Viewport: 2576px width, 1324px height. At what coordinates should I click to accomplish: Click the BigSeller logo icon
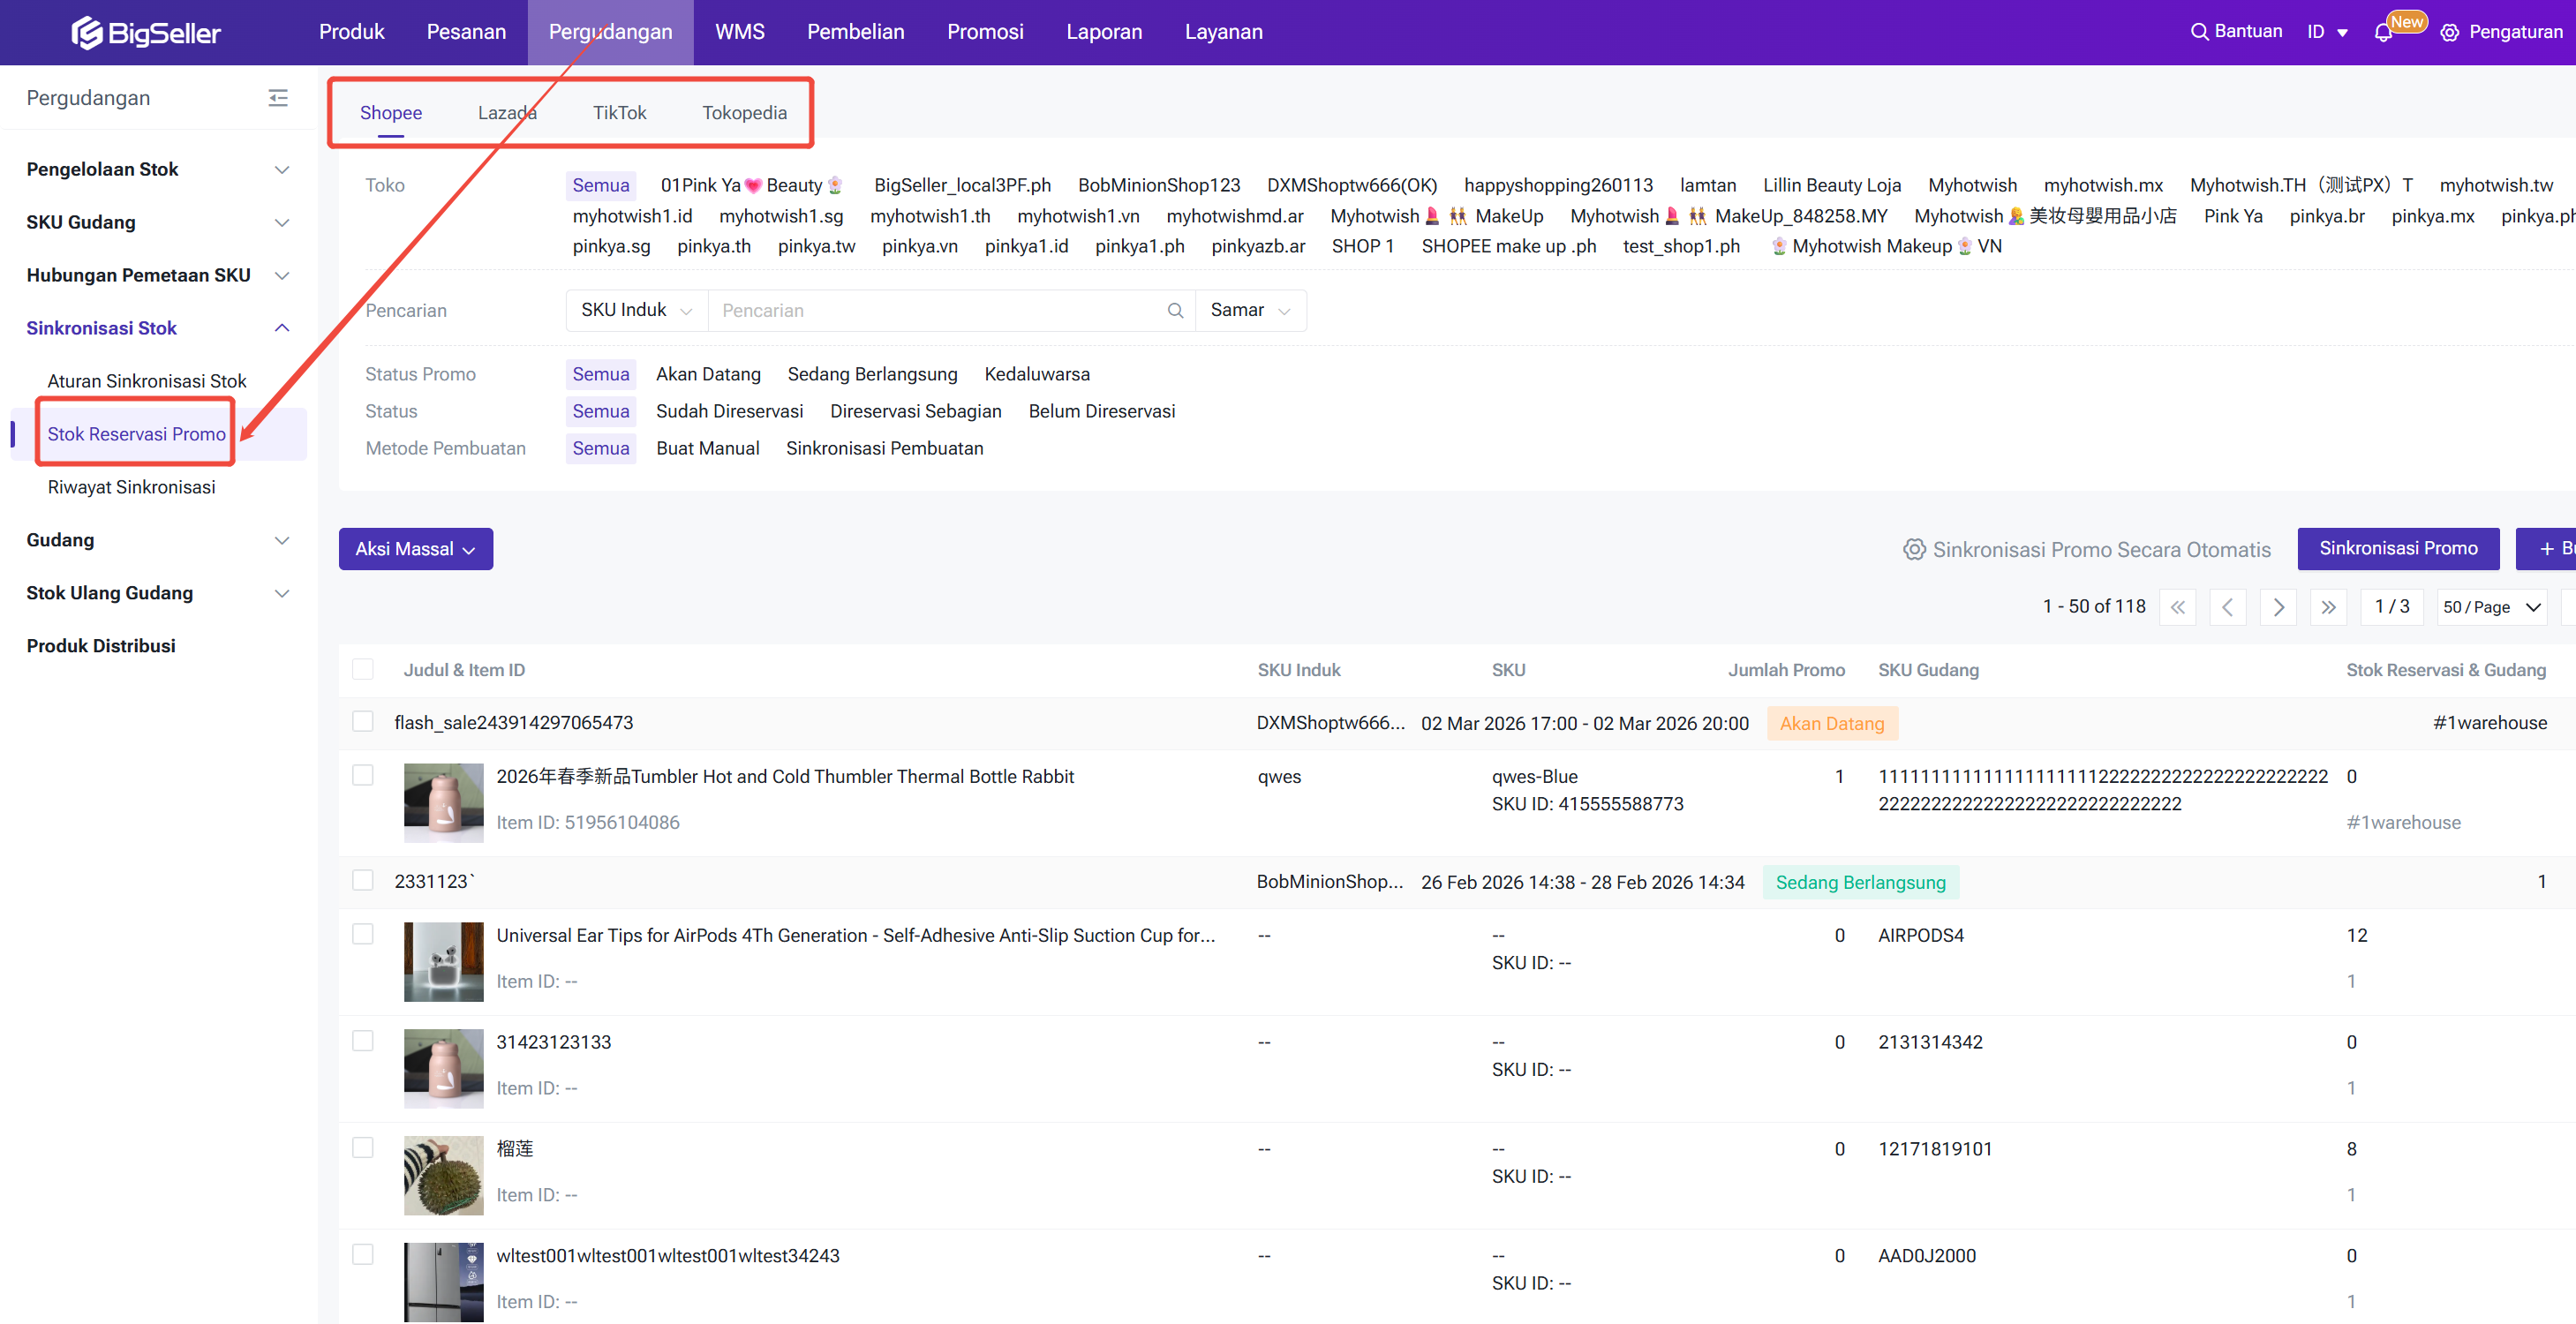[x=87, y=33]
